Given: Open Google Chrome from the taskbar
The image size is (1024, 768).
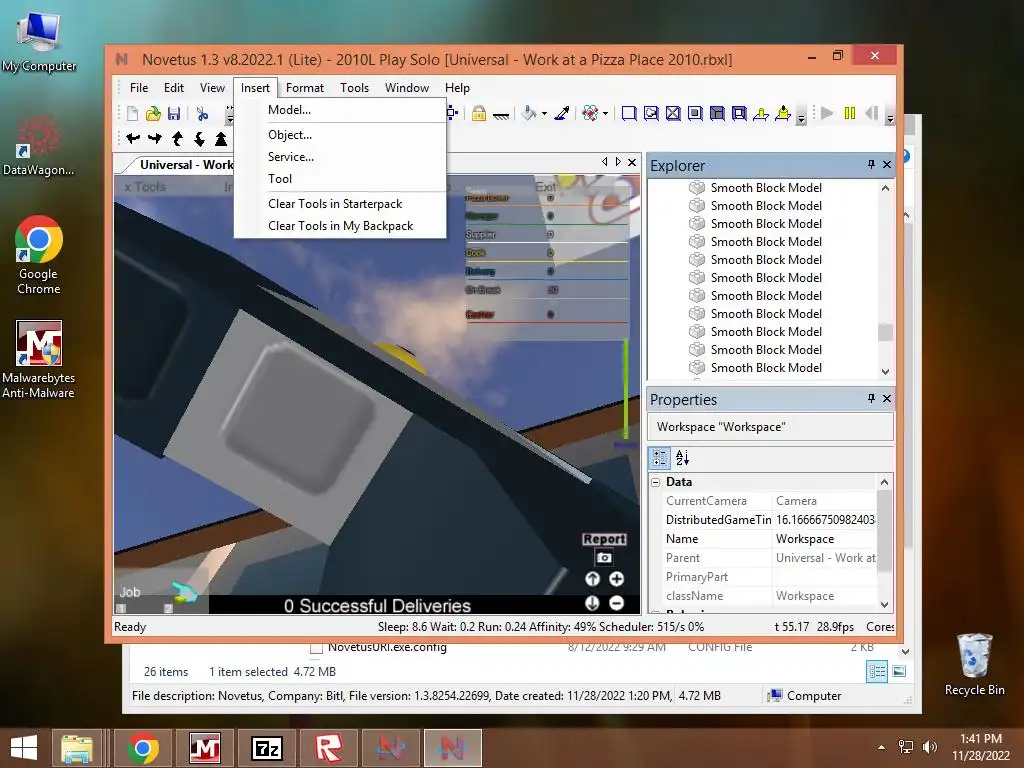Looking at the screenshot, I should (143, 748).
